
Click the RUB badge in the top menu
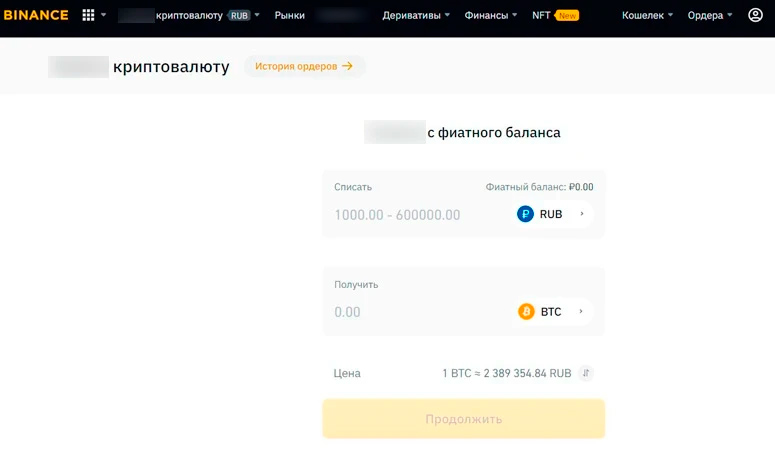pyautogui.click(x=239, y=15)
